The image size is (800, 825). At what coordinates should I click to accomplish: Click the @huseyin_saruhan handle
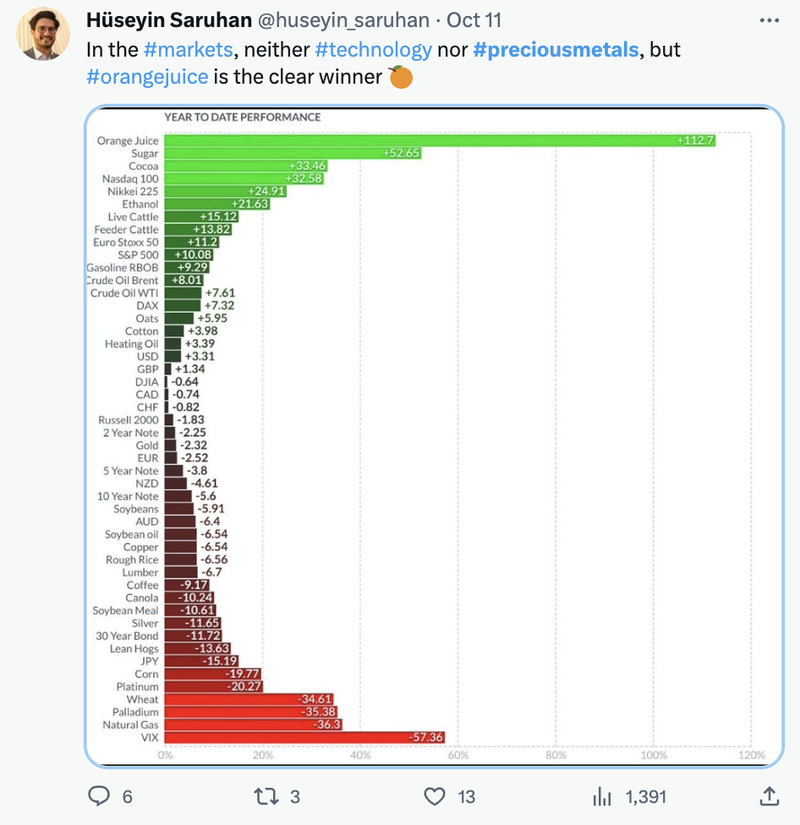pyautogui.click(x=344, y=21)
